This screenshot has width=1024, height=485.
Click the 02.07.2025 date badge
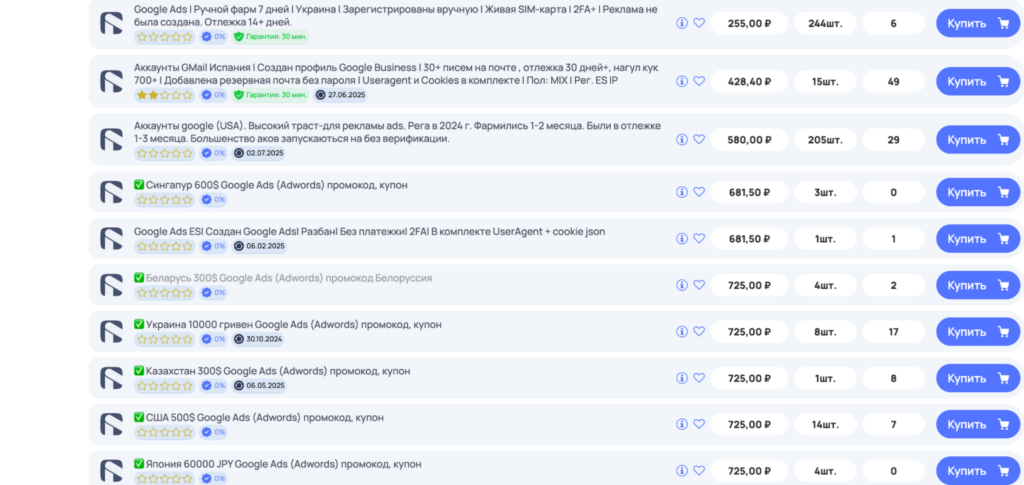(x=259, y=153)
